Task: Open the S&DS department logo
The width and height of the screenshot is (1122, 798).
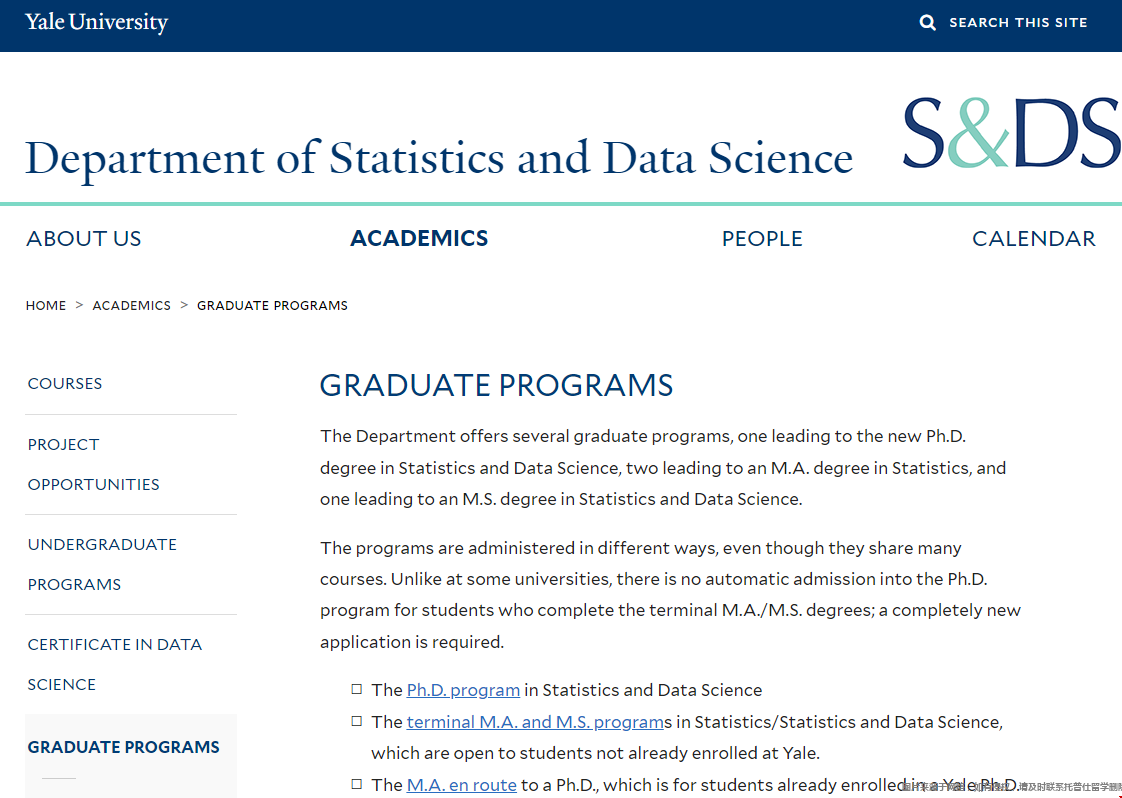Action: pyautogui.click(x=1012, y=133)
